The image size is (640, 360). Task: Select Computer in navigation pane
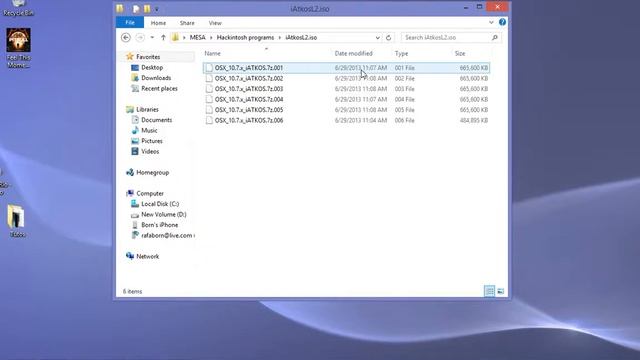pyautogui.click(x=150, y=193)
